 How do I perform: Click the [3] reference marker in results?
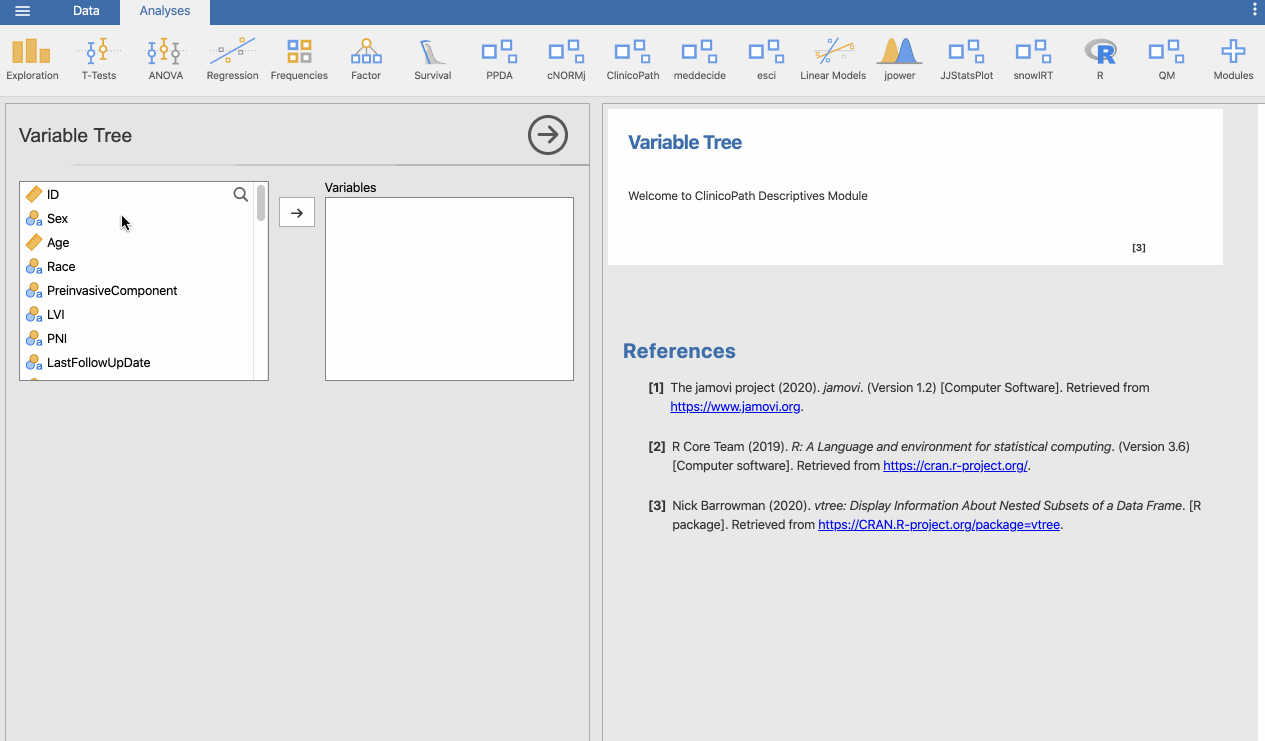(1139, 247)
